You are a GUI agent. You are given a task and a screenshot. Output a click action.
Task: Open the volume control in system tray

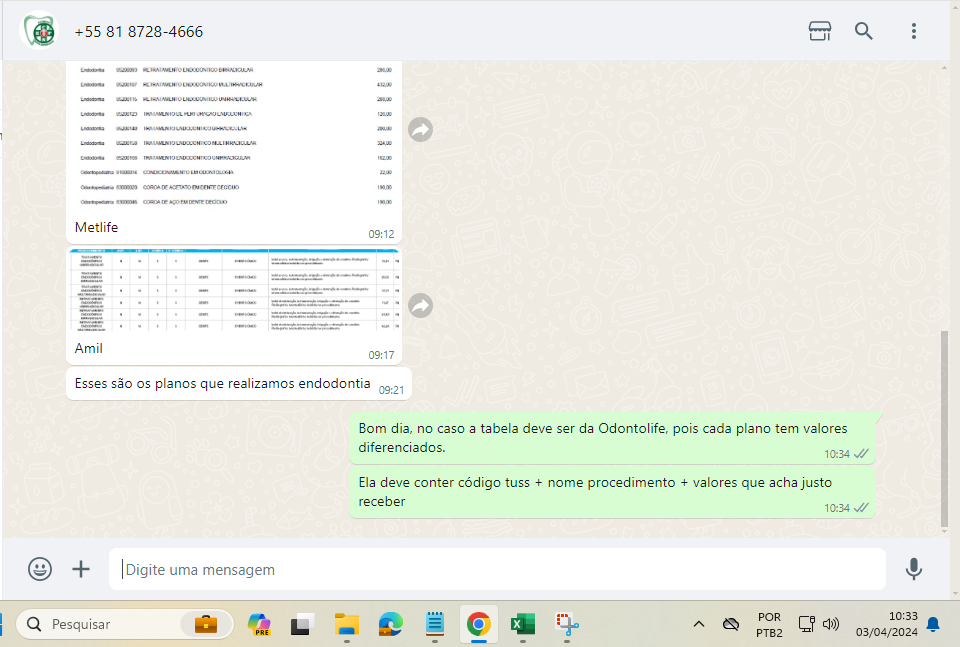831,624
